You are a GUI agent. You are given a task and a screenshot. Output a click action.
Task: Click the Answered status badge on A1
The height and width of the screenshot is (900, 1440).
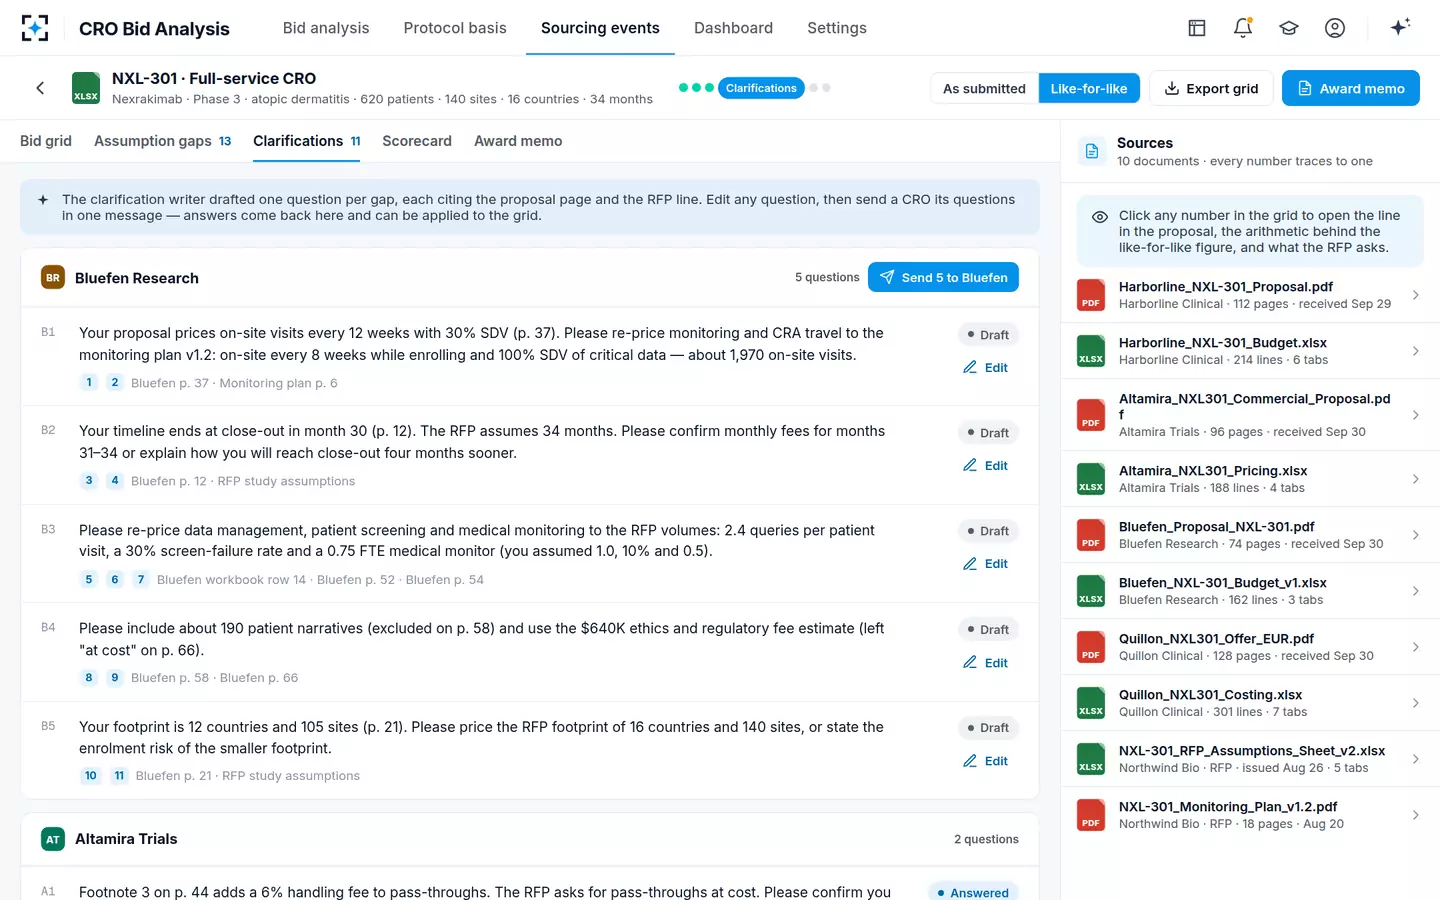tap(973, 893)
